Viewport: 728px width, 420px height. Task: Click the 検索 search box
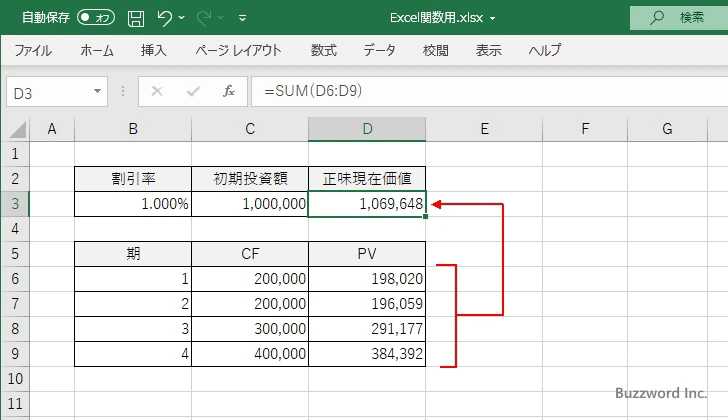(679, 18)
